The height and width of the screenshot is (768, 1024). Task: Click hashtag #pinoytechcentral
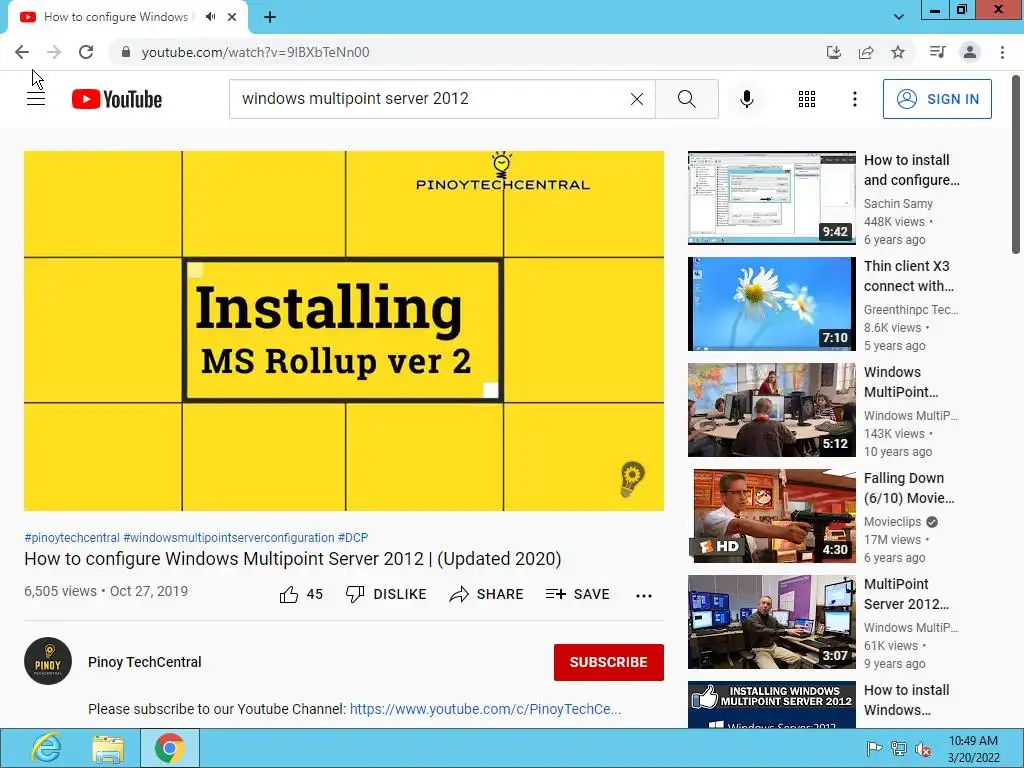72,537
